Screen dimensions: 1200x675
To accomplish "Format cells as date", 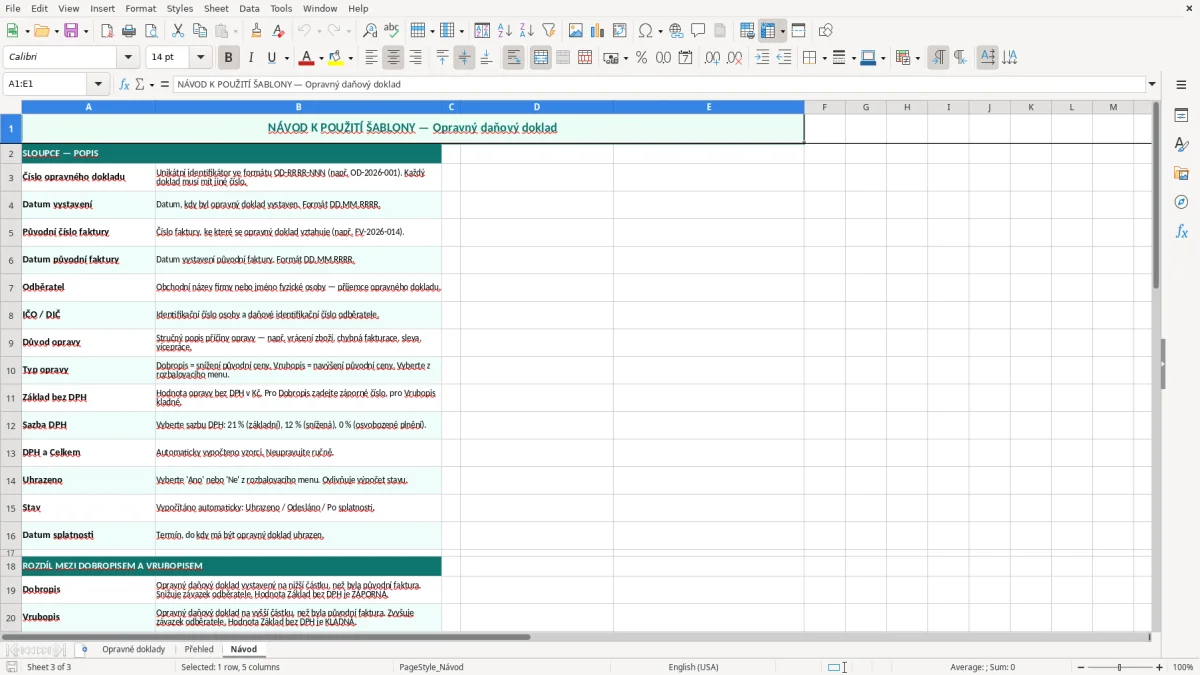I will (685, 58).
